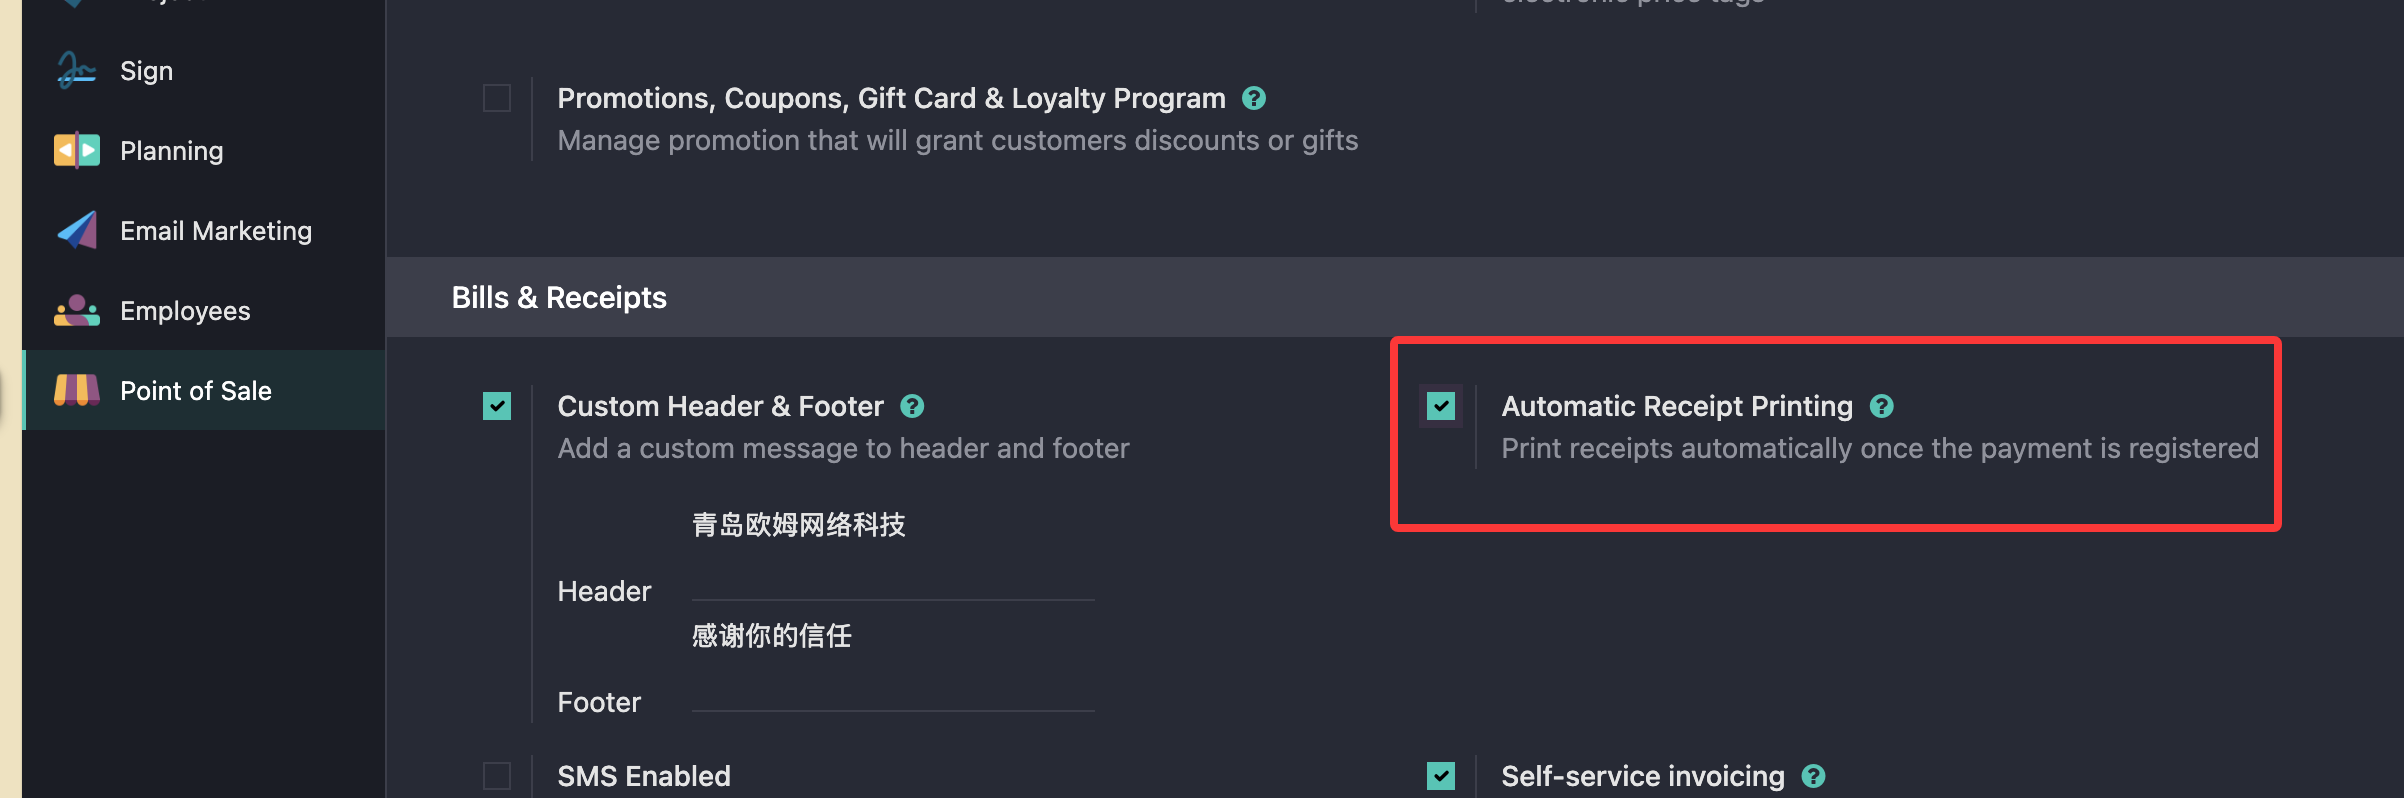Click the Employees app icon

pyautogui.click(x=76, y=311)
